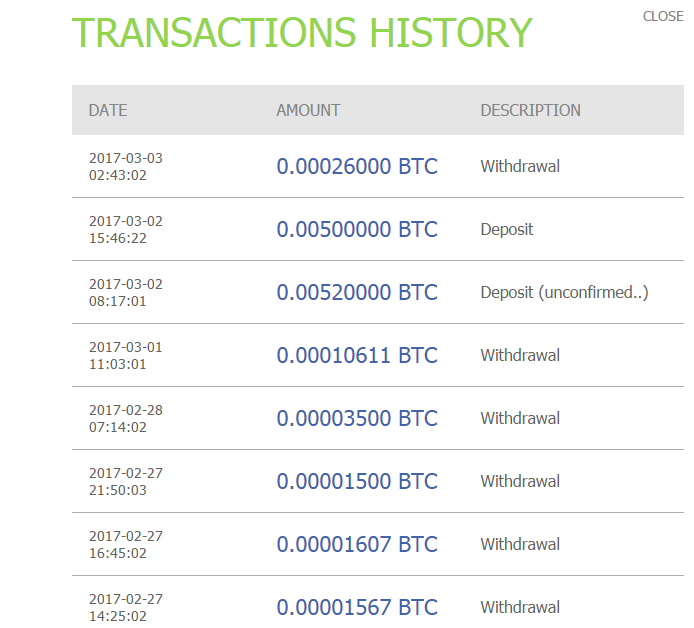
Task: Select the 0.00001607 BTC amount
Action: [357, 544]
